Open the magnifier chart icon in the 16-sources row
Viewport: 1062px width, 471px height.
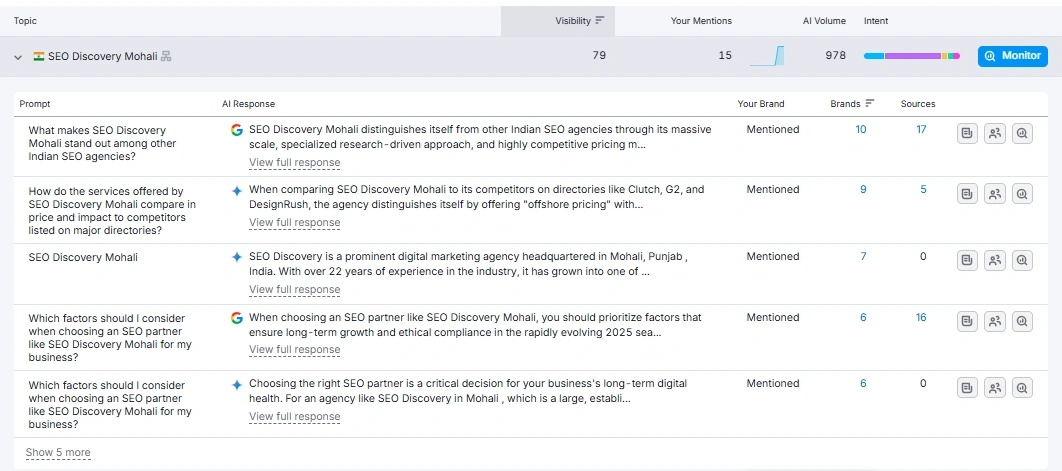pos(1022,322)
